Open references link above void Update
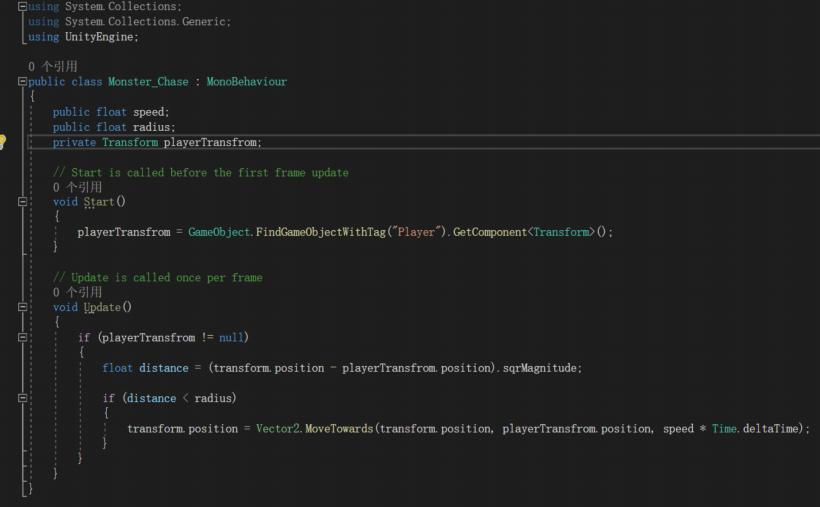Image resolution: width=820 pixels, height=507 pixels. (77, 292)
